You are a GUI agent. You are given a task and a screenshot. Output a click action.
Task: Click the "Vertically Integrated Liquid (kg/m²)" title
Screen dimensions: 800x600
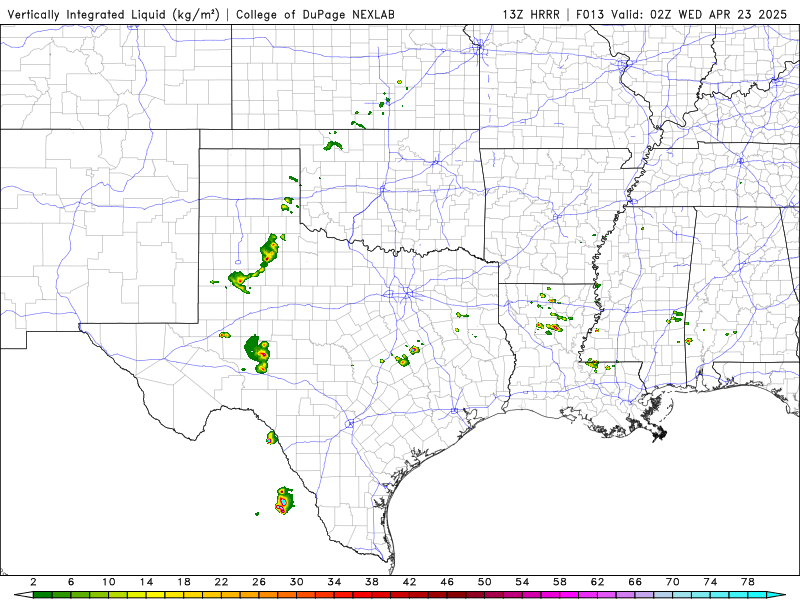click(x=113, y=14)
